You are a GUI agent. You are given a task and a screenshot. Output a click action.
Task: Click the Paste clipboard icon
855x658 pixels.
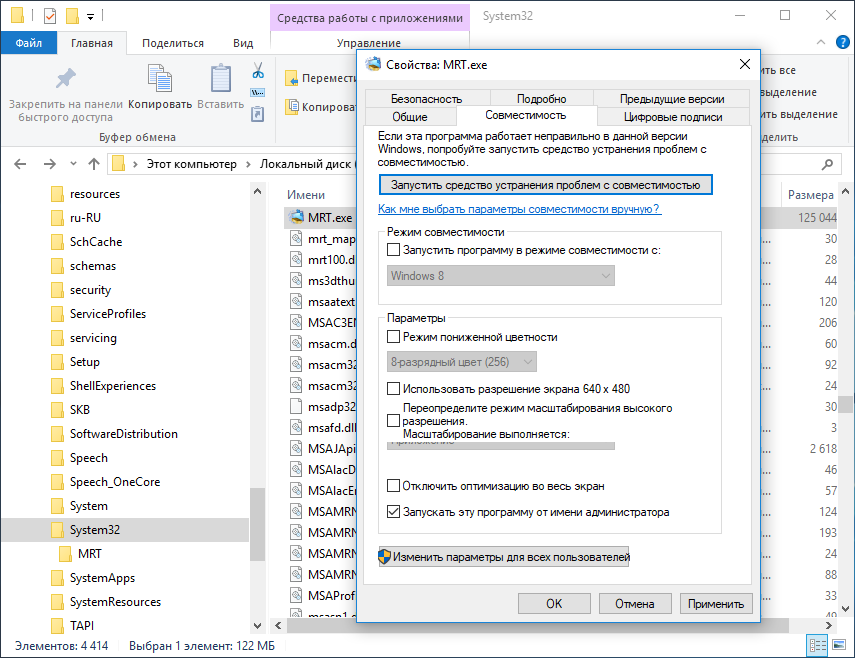[221, 78]
